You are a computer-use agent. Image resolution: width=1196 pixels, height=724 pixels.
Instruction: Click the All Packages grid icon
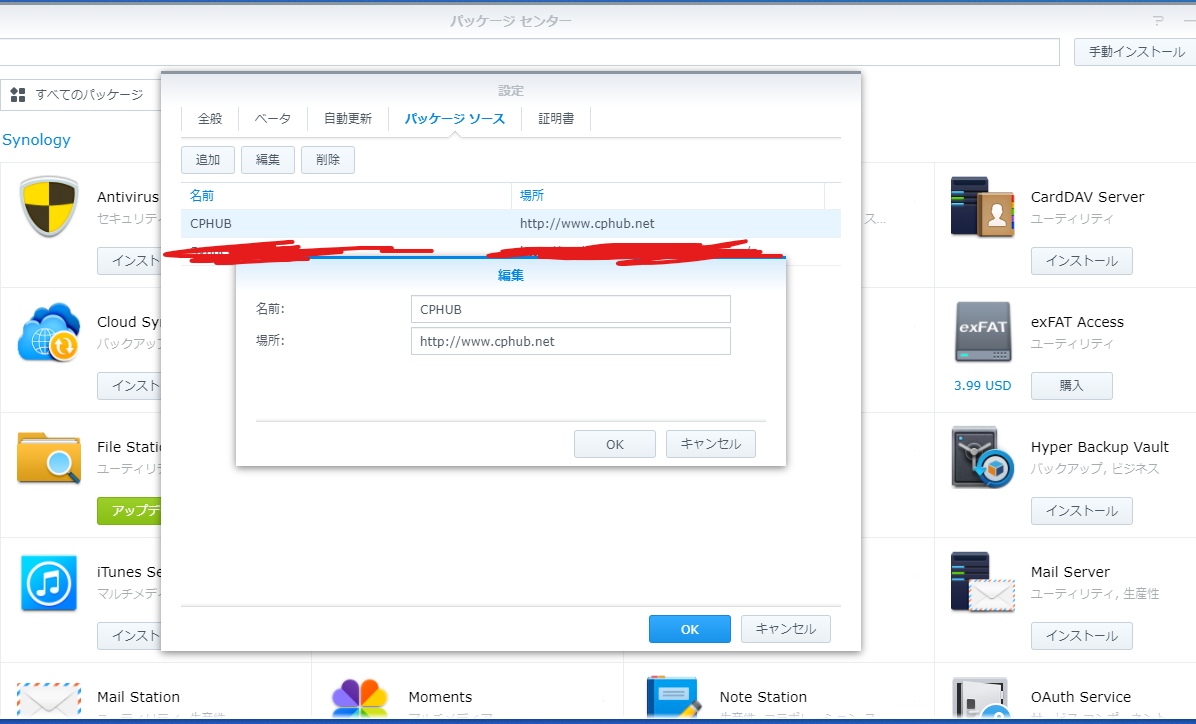click(18, 95)
